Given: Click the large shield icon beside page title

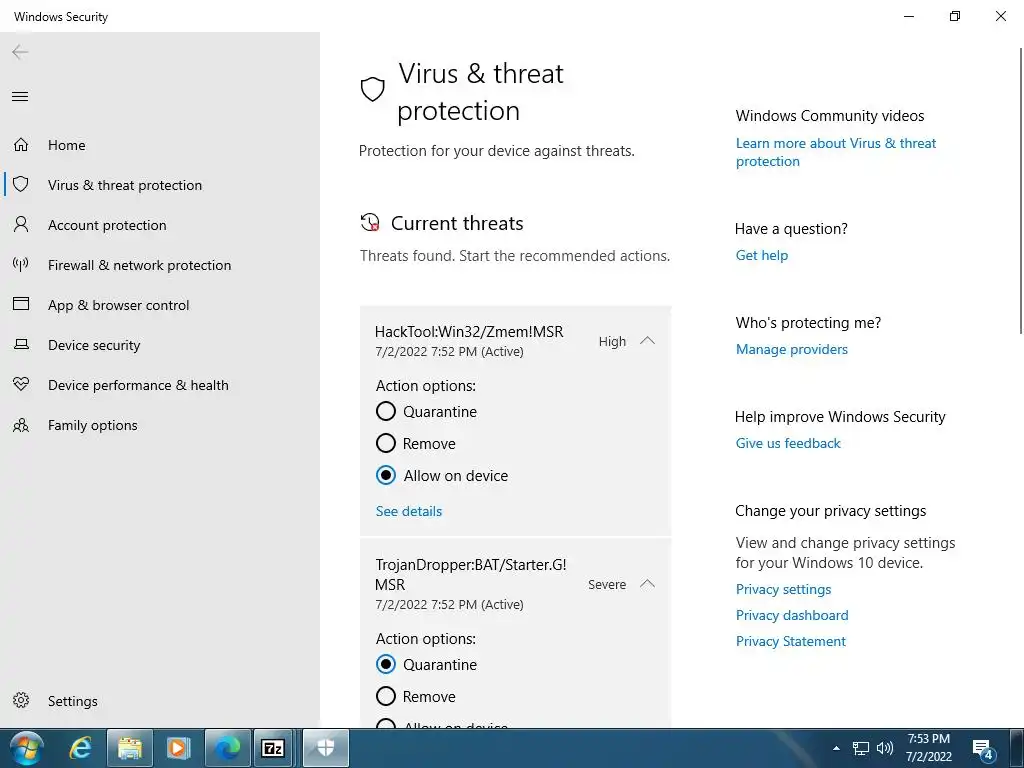Looking at the screenshot, I should [x=372, y=89].
